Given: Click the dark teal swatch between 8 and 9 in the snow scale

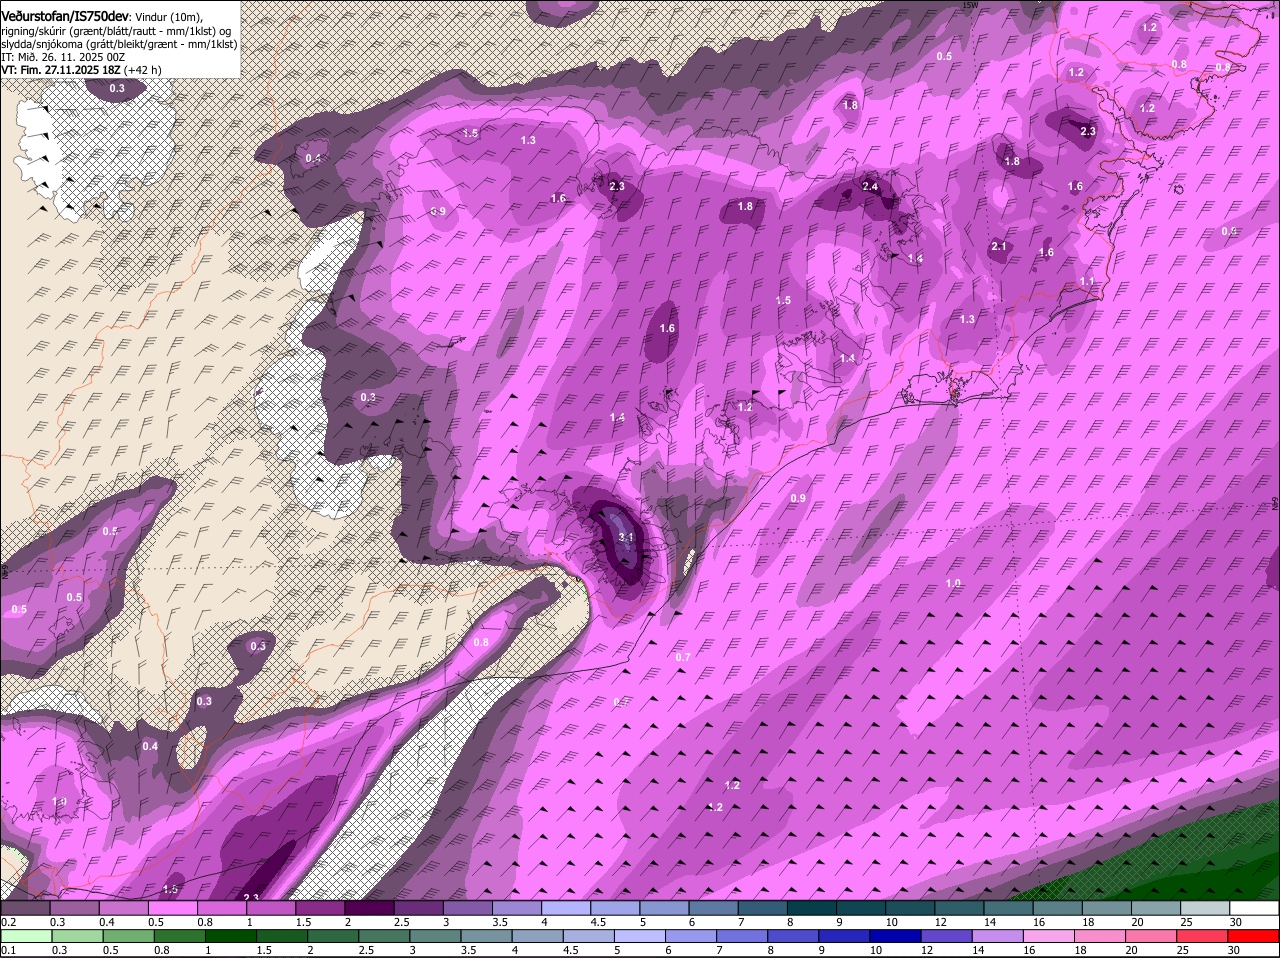Looking at the screenshot, I should pyautogui.click(x=812, y=908).
